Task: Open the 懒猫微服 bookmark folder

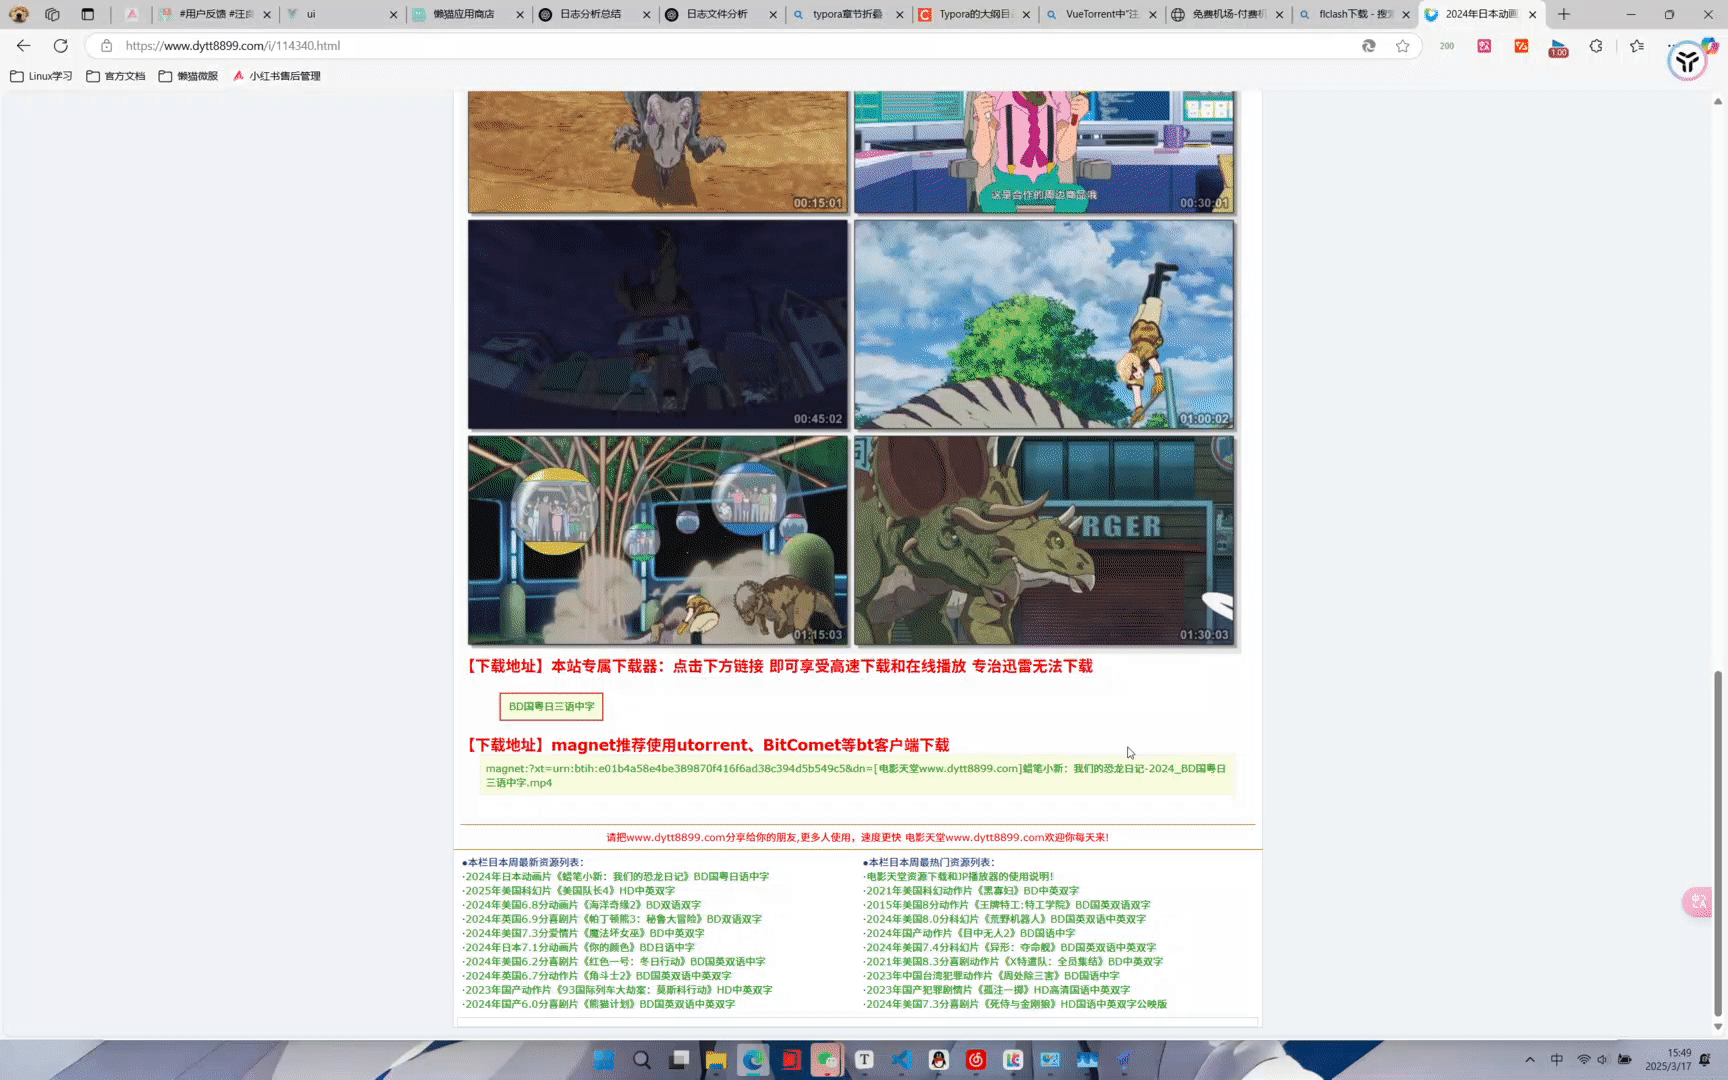Action: 188,76
